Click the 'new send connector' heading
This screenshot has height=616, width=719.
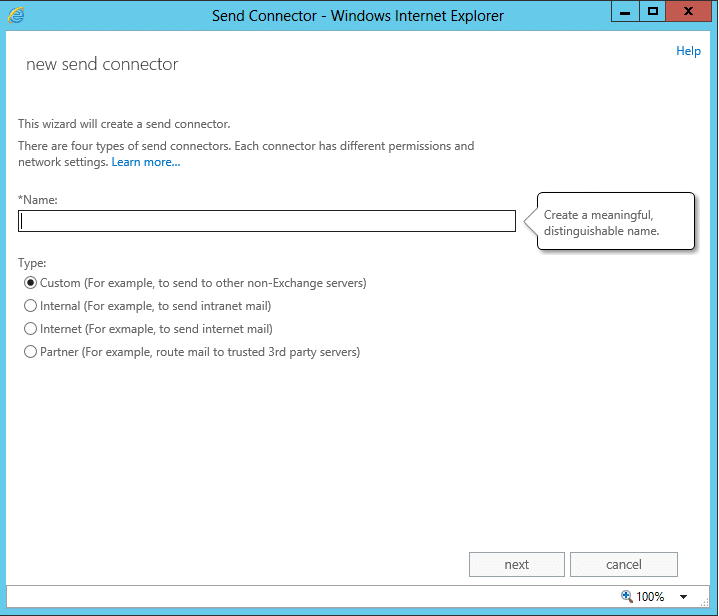coord(102,65)
